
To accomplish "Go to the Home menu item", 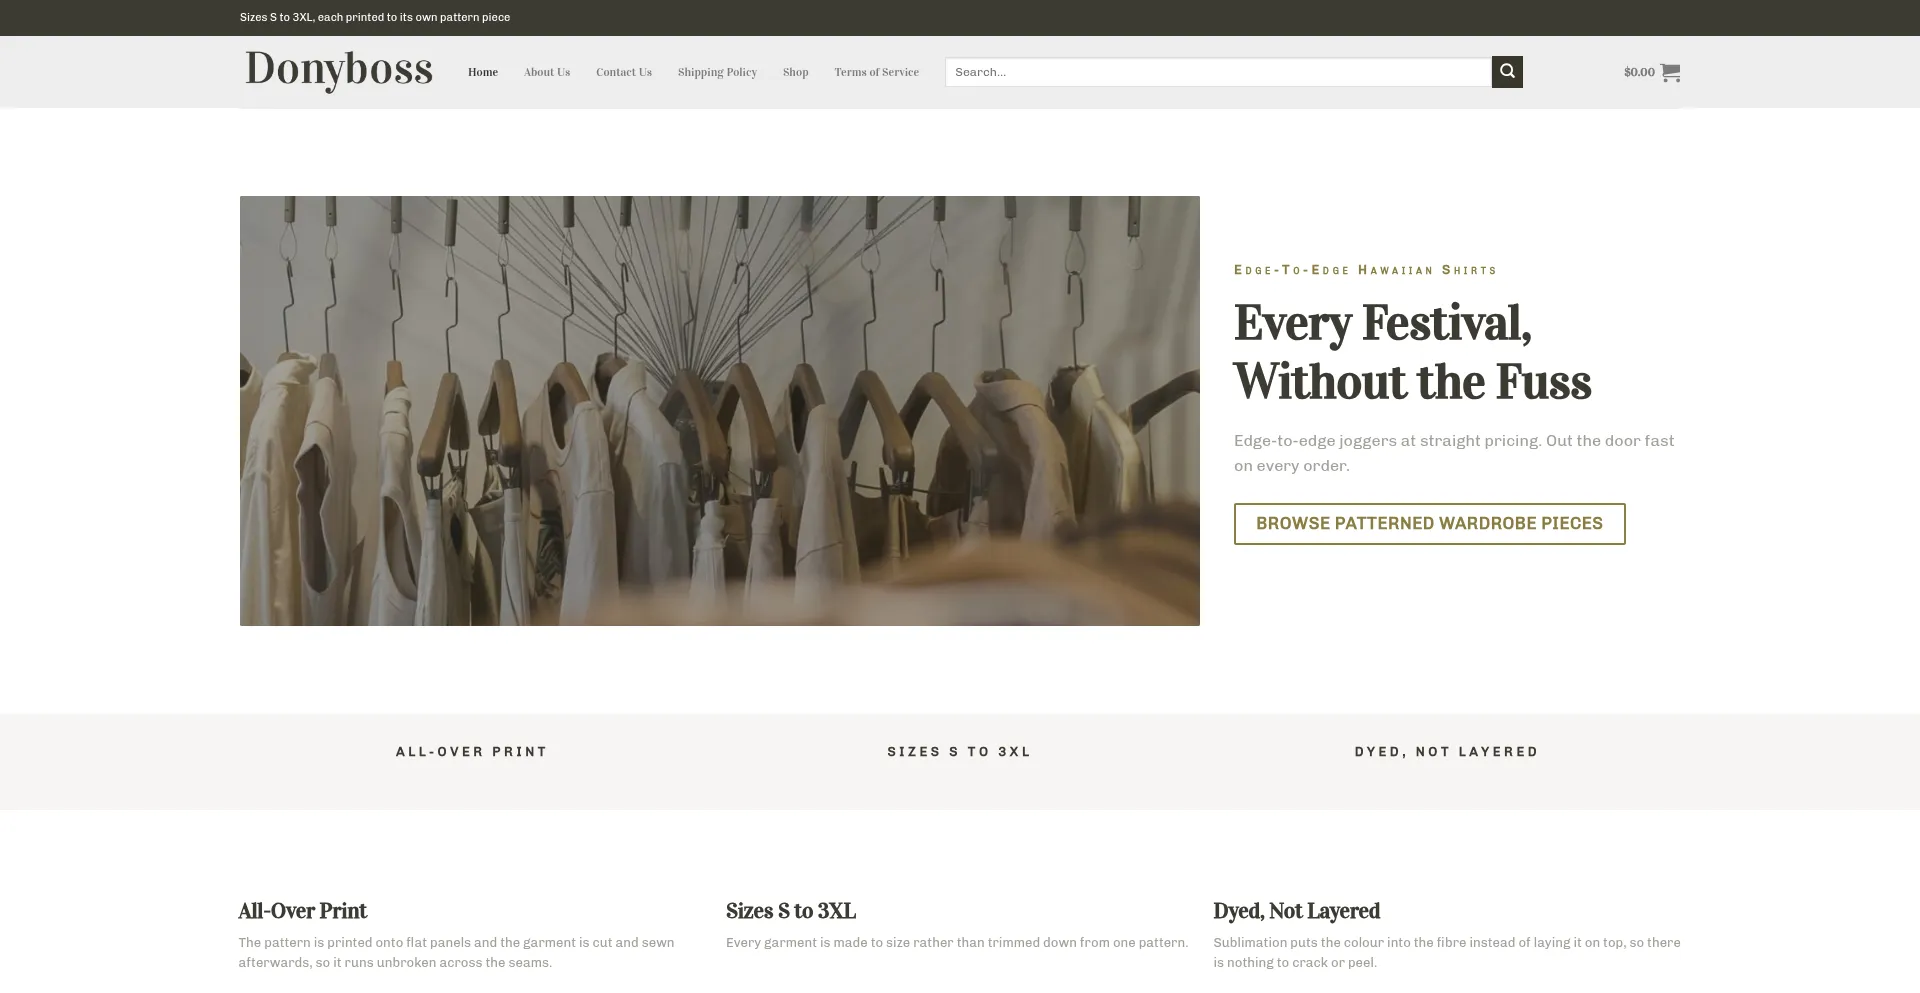I will pos(483,72).
